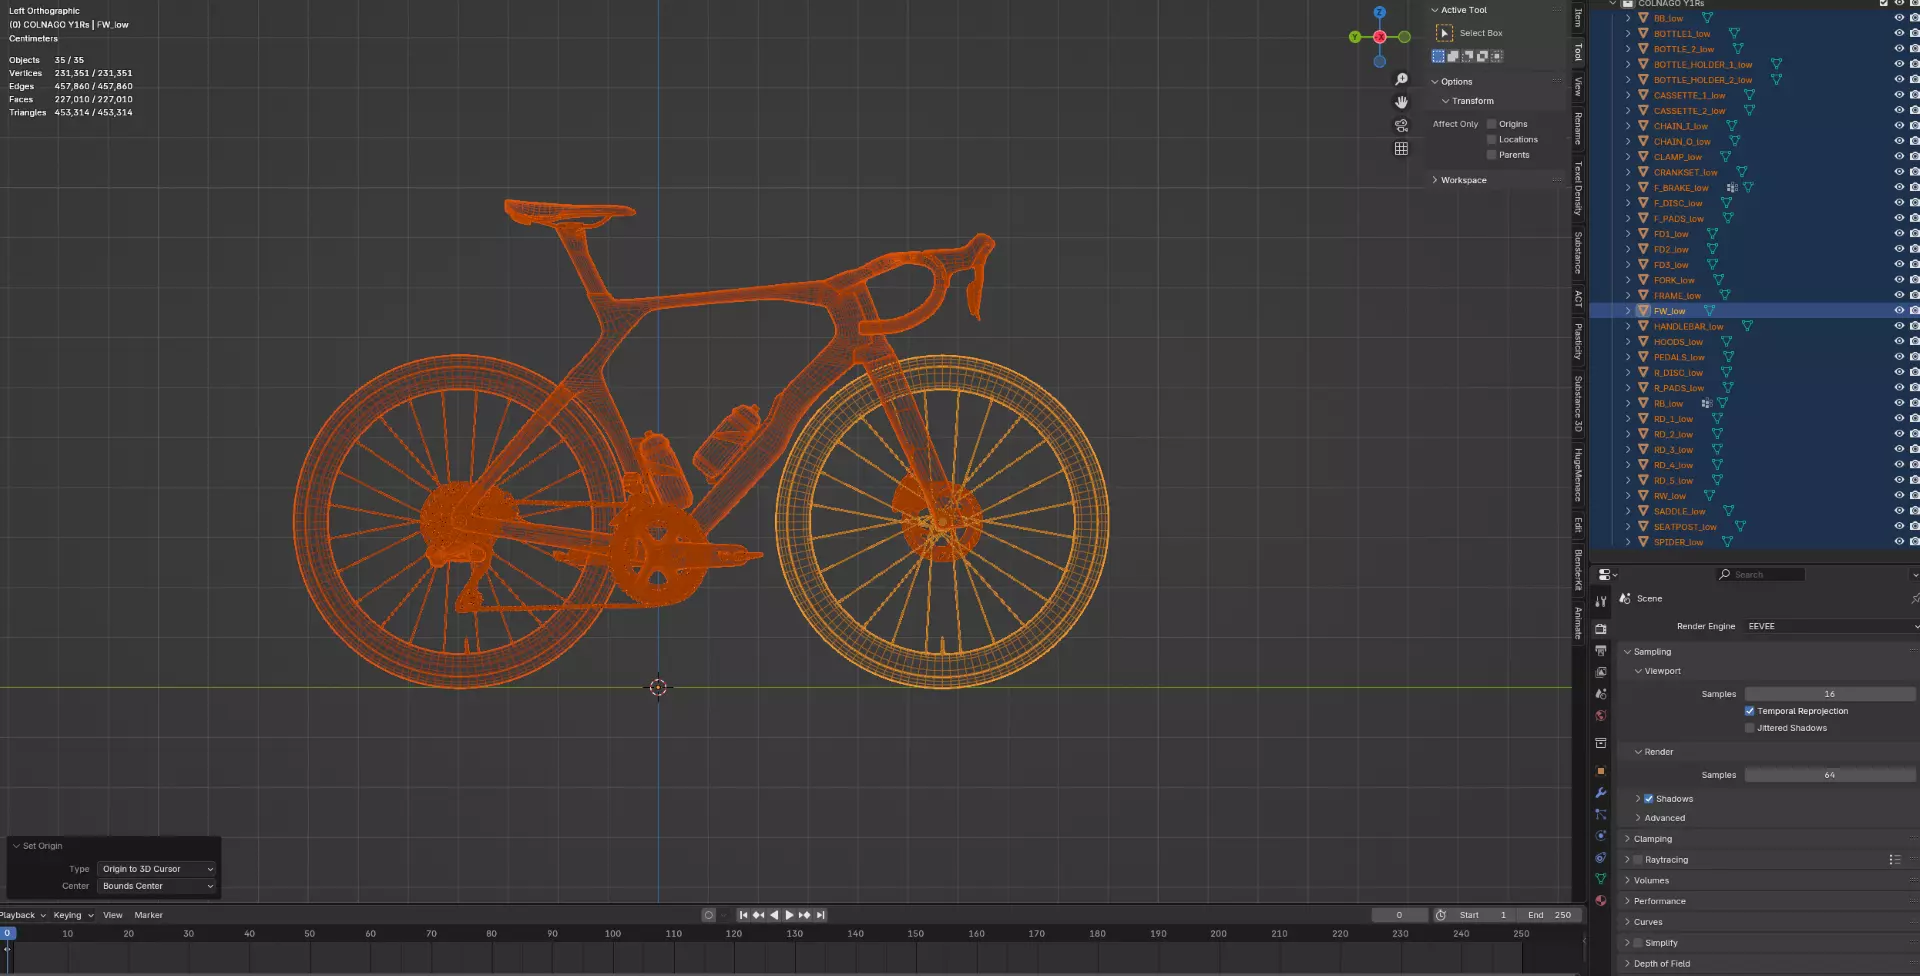1920x976 pixels.
Task: Open the Physics properties tab icon
Action: click(1600, 836)
